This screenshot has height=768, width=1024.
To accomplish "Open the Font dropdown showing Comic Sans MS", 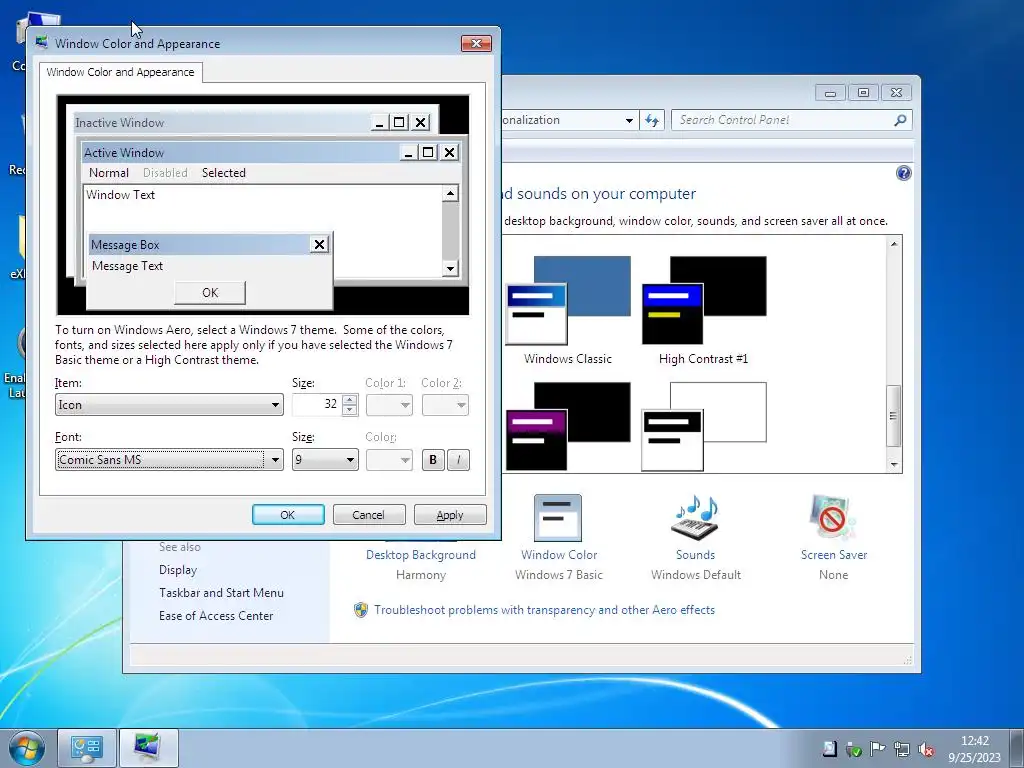I will (169, 460).
